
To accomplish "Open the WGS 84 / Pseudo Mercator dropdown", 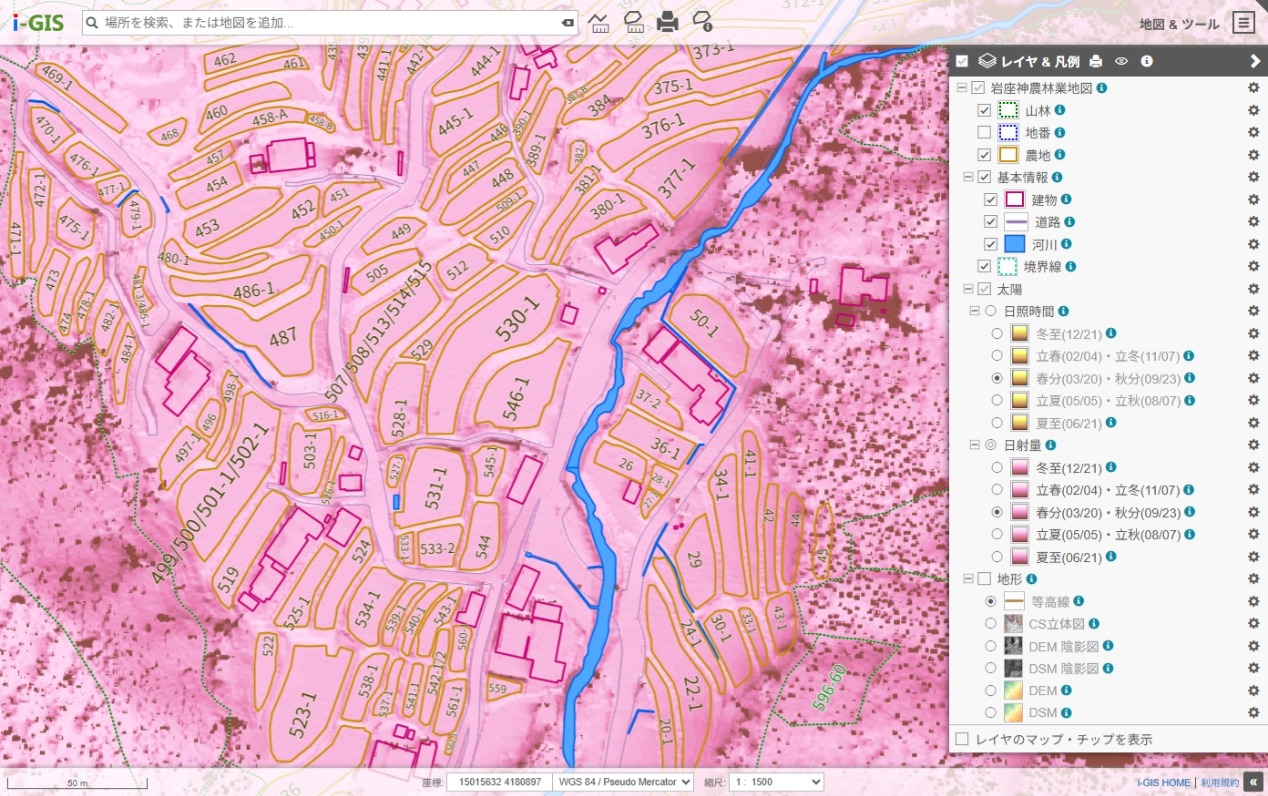I will (x=623, y=782).
